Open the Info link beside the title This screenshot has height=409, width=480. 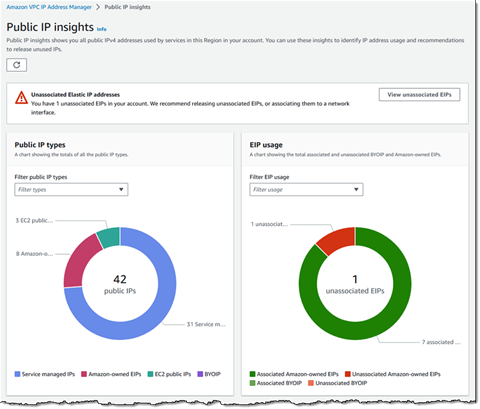(x=102, y=29)
